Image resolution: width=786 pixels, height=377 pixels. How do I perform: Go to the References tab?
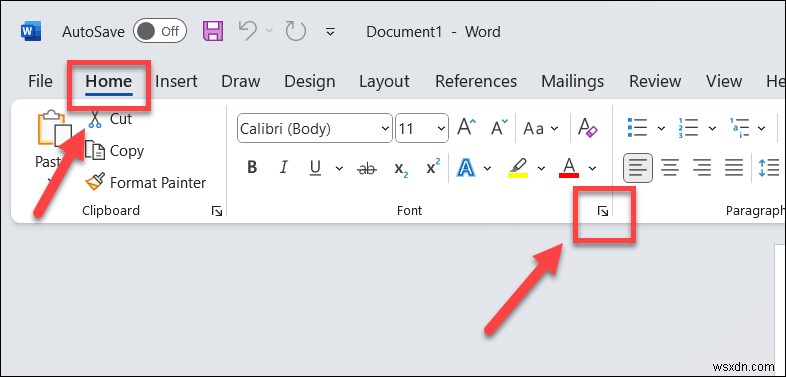point(476,81)
